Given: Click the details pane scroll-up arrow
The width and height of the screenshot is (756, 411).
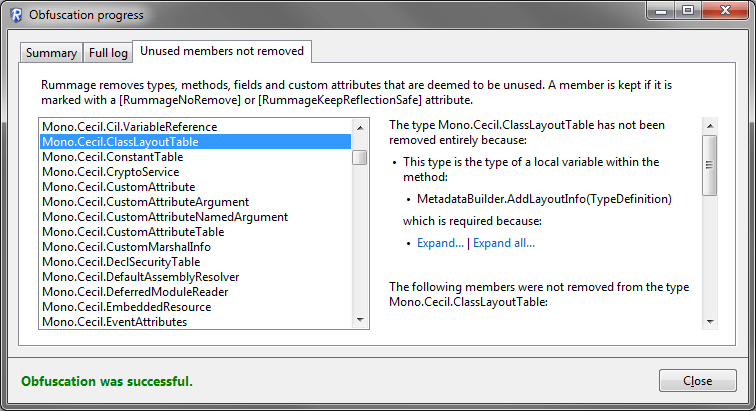Looking at the screenshot, I should [710, 126].
